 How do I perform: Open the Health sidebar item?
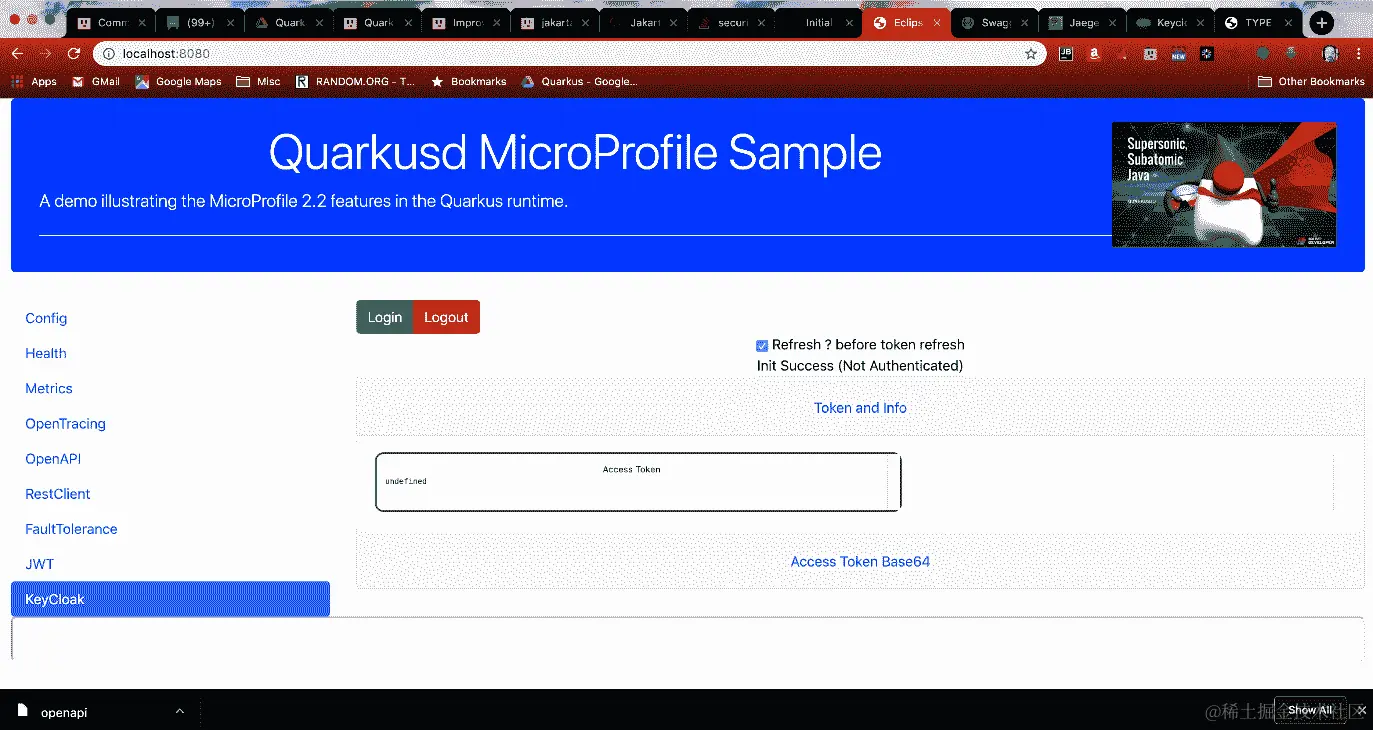46,353
